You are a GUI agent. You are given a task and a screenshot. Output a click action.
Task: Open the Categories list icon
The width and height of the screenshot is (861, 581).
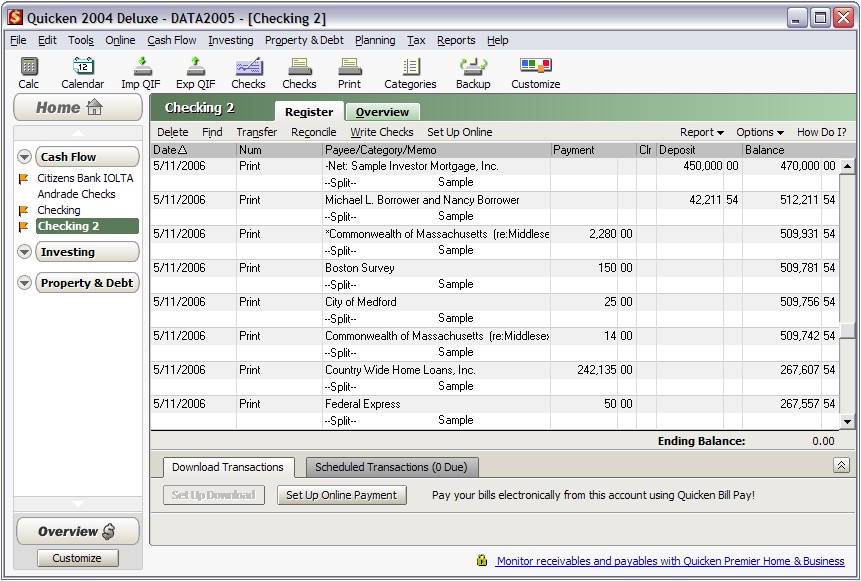click(410, 73)
